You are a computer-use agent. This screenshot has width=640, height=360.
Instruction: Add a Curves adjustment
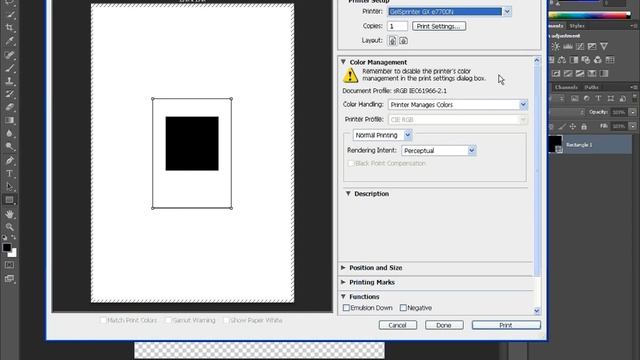(580, 47)
